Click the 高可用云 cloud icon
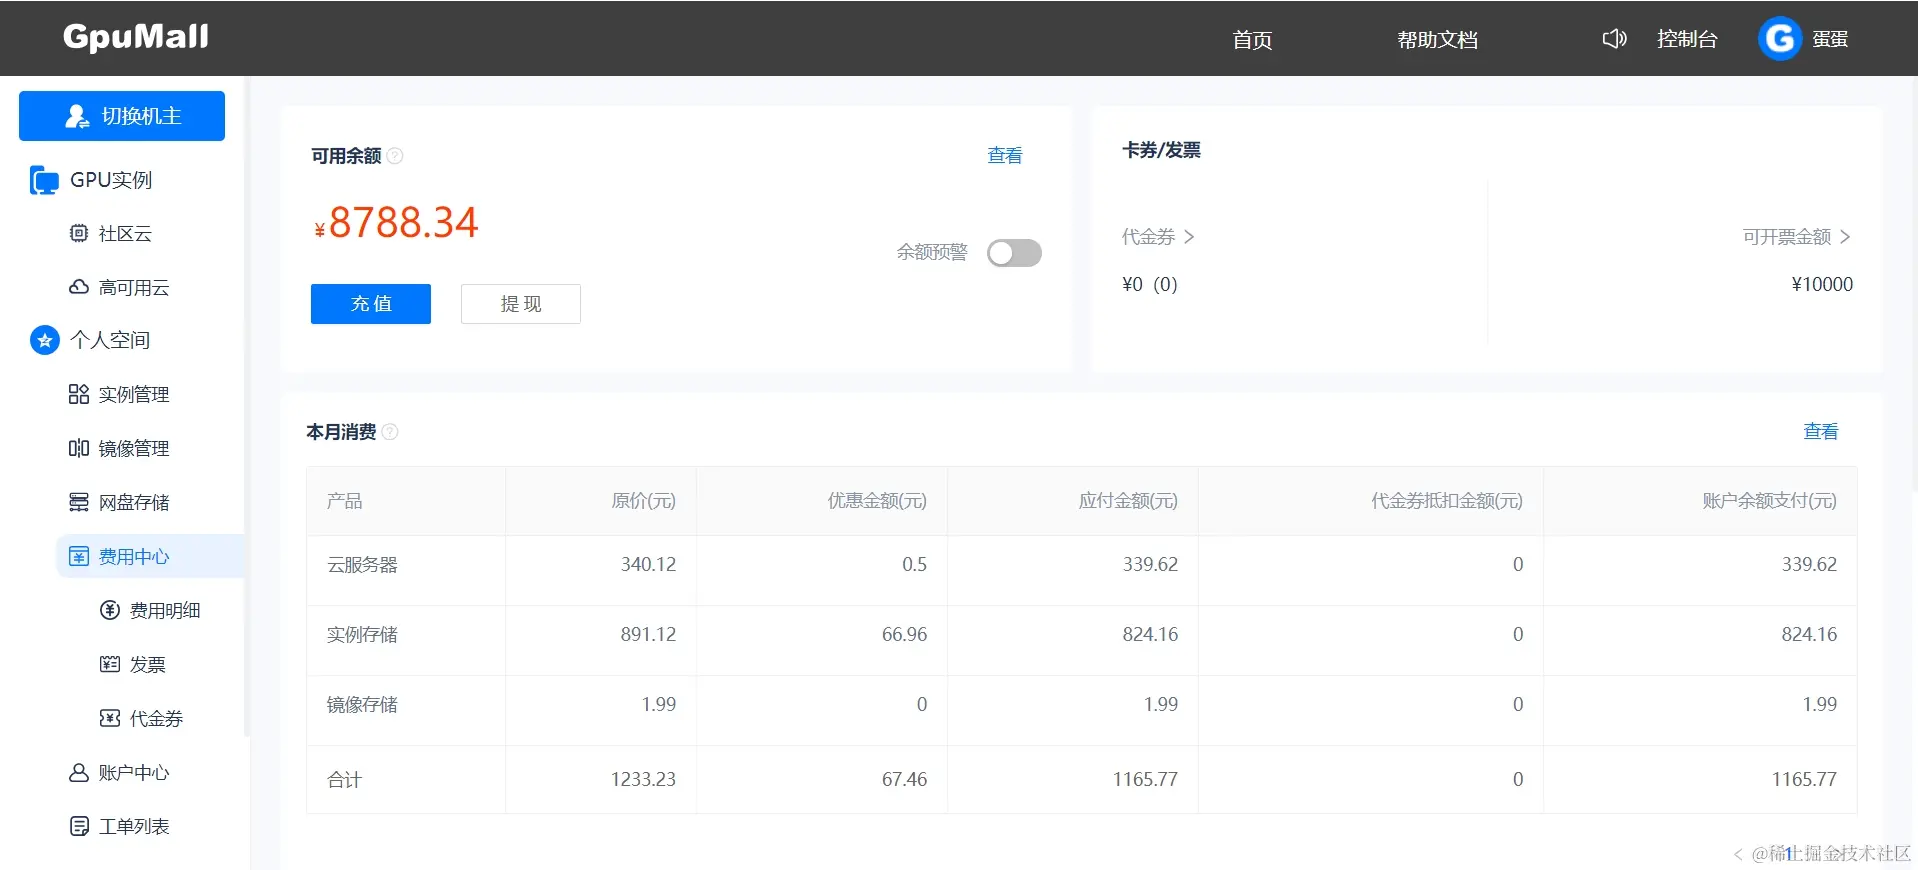 click(x=79, y=287)
